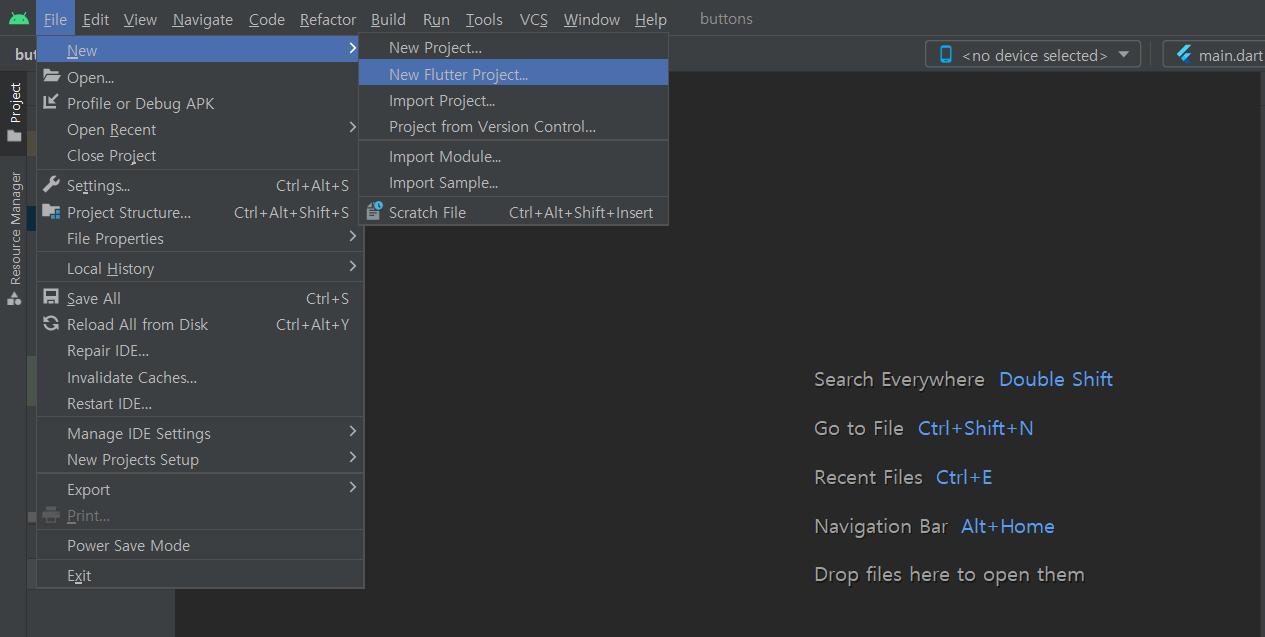This screenshot has height=637, width=1265.
Task: Select New Flutter Project from submenu
Action: click(514, 74)
